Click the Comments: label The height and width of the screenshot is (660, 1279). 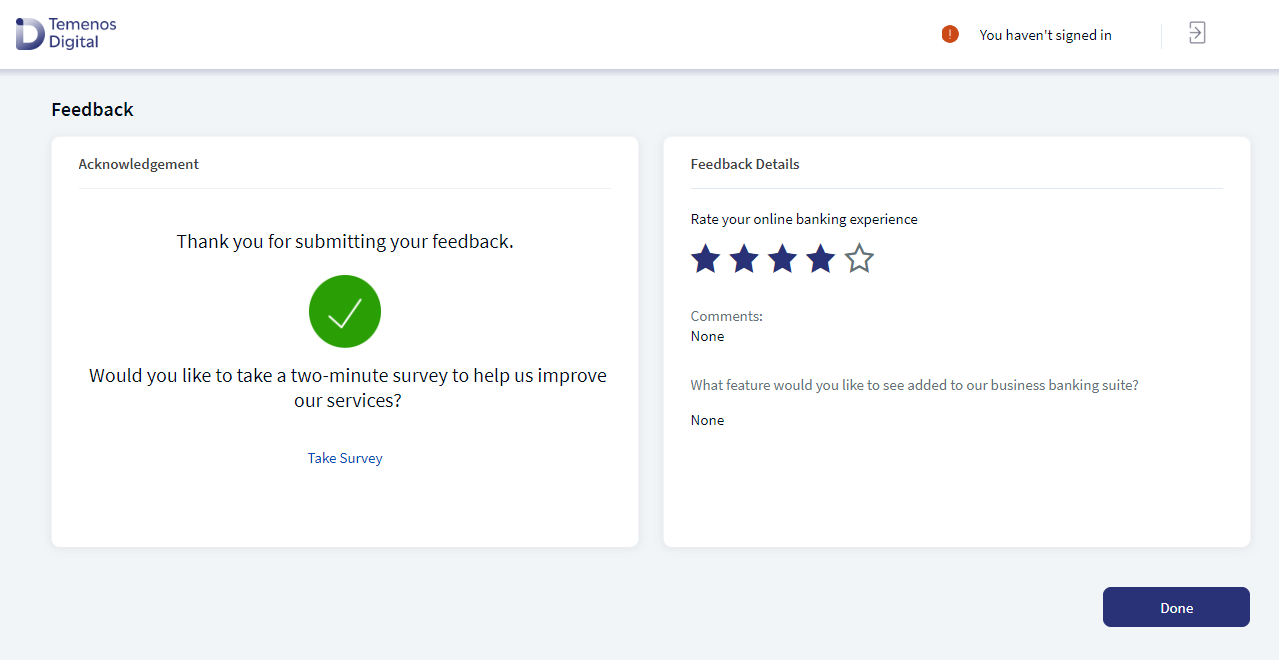(x=727, y=316)
